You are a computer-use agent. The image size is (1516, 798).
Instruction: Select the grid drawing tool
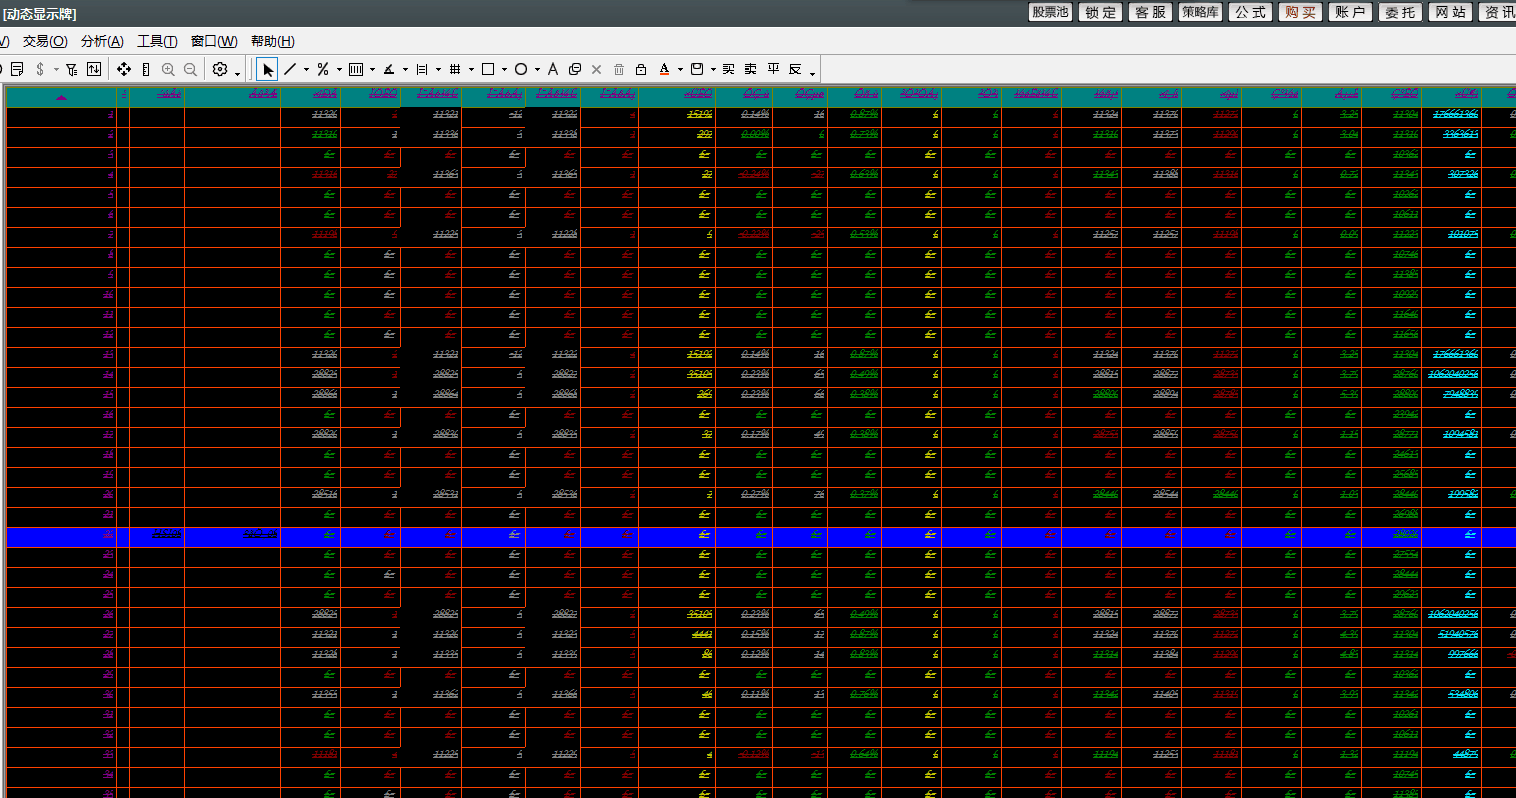pos(455,69)
